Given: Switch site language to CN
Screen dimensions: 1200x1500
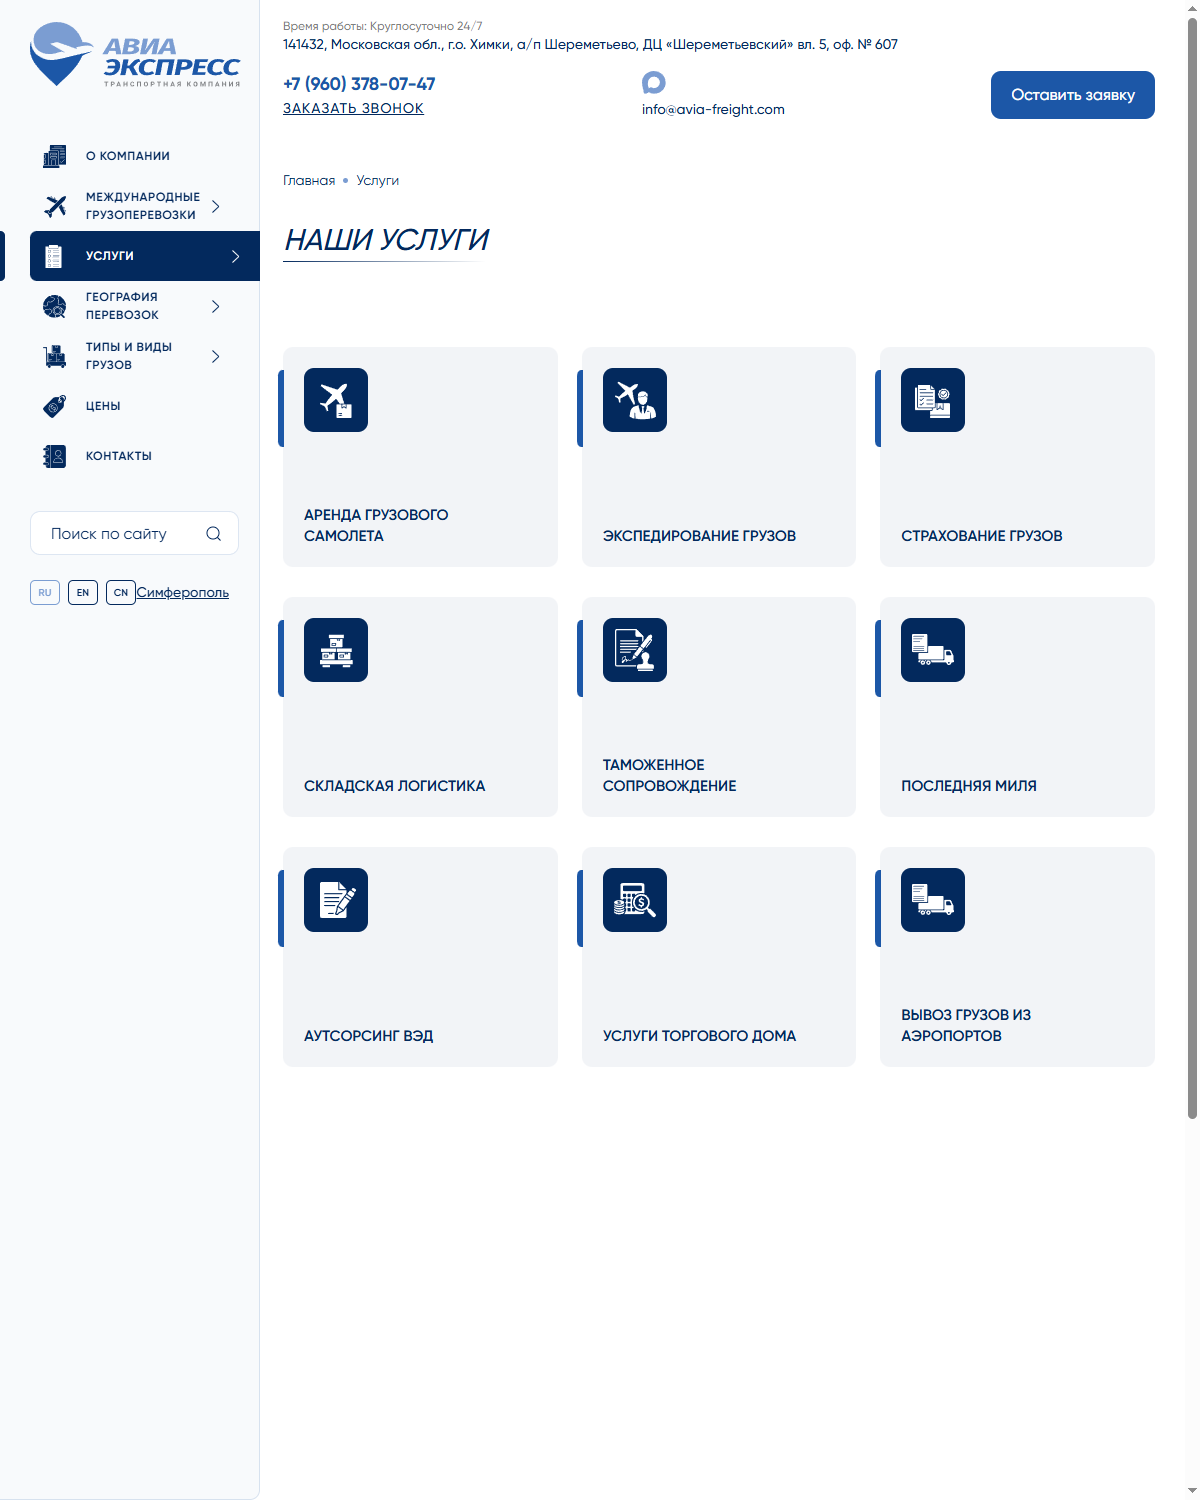Looking at the screenshot, I should coord(121,593).
